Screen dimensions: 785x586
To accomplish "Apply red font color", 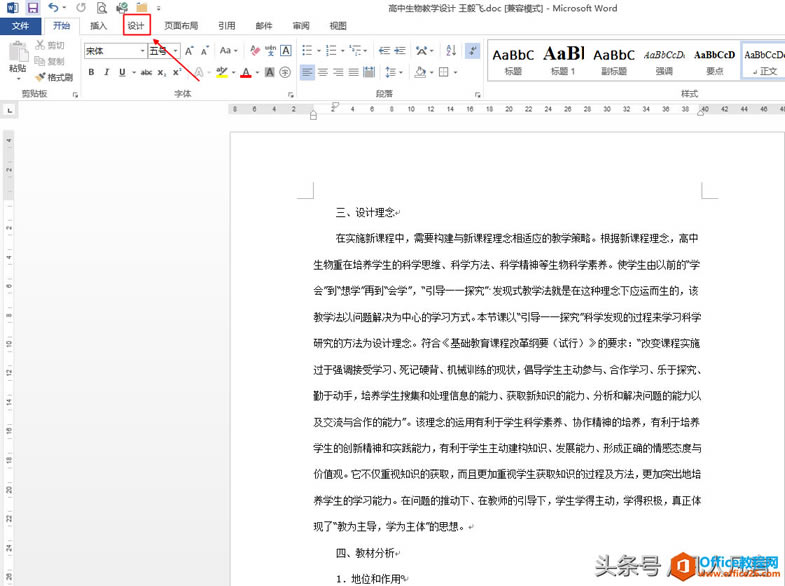I will 246,73.
